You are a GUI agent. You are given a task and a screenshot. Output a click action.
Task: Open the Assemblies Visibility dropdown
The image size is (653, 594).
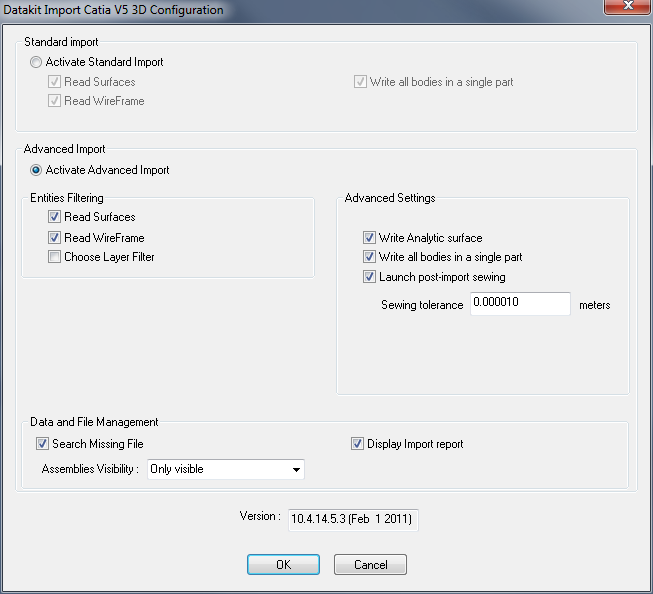click(x=226, y=469)
